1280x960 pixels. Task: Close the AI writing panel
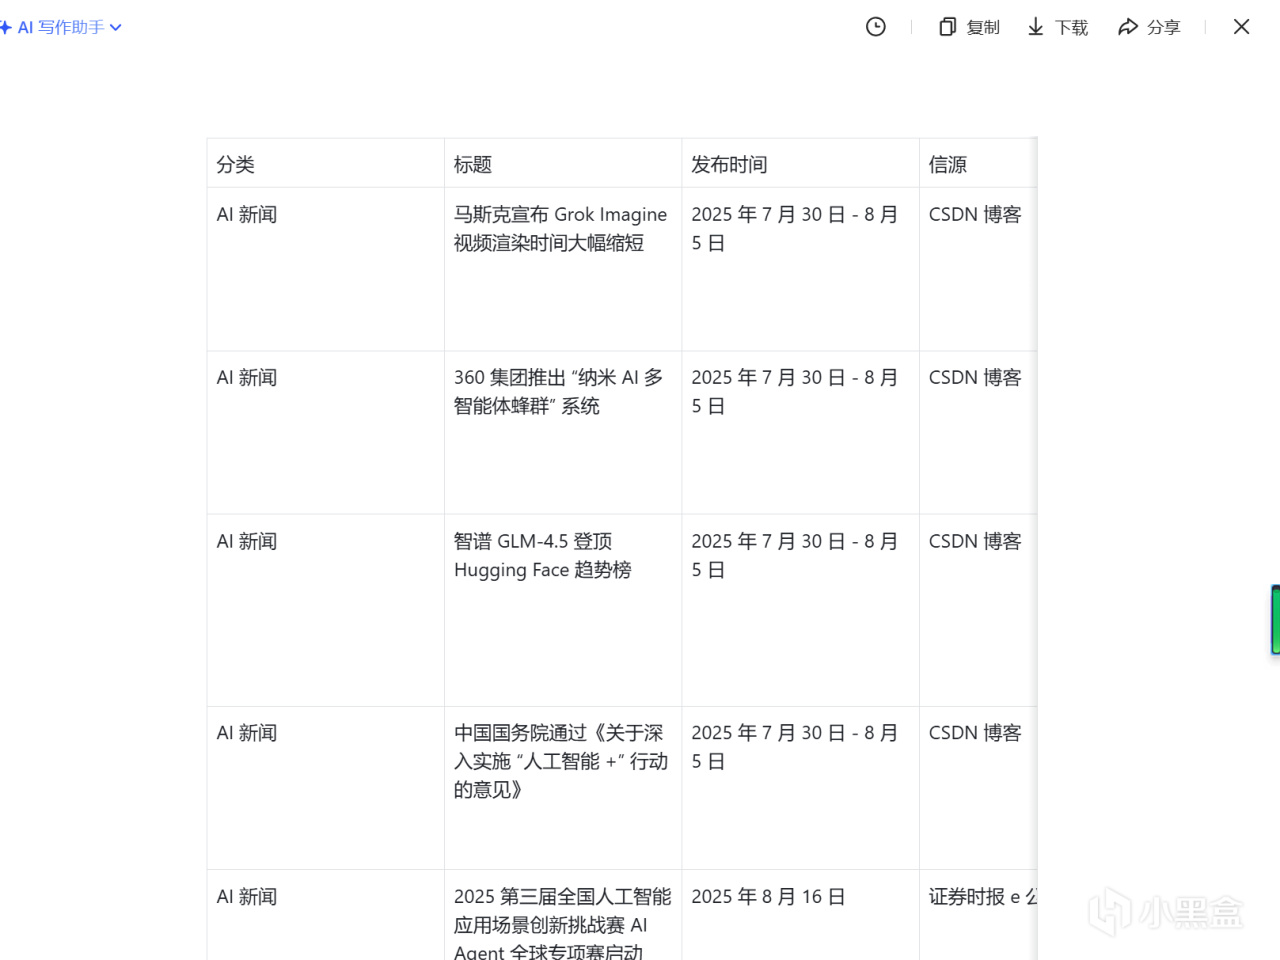tap(1242, 27)
